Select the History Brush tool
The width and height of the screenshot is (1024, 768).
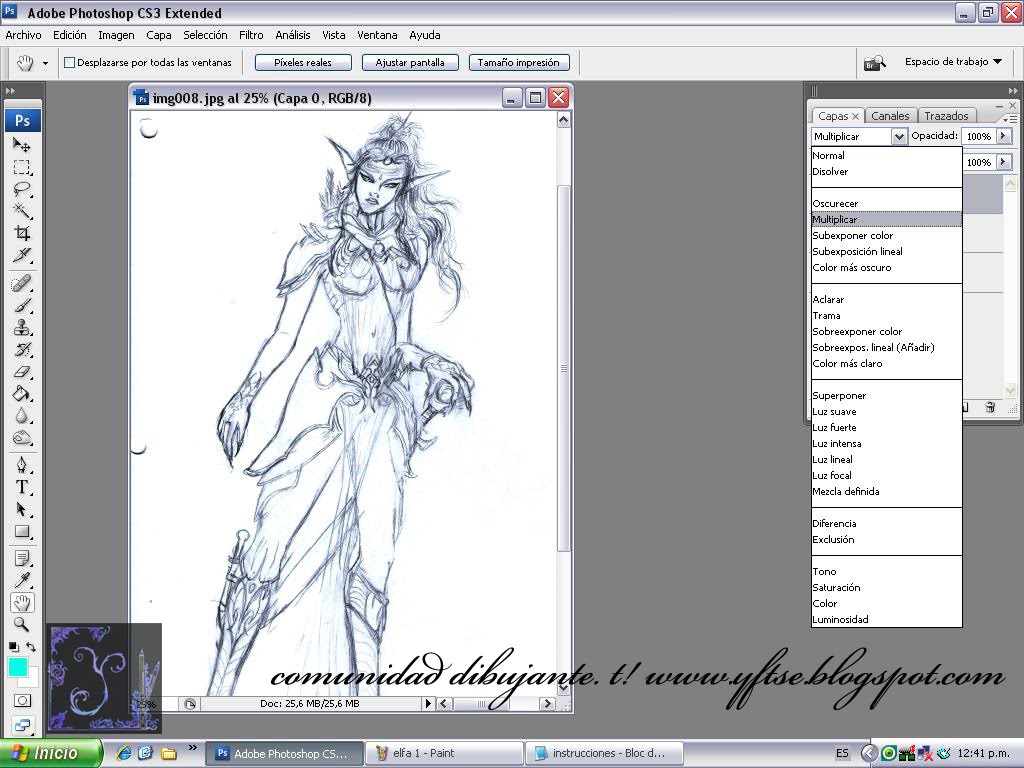coord(22,349)
